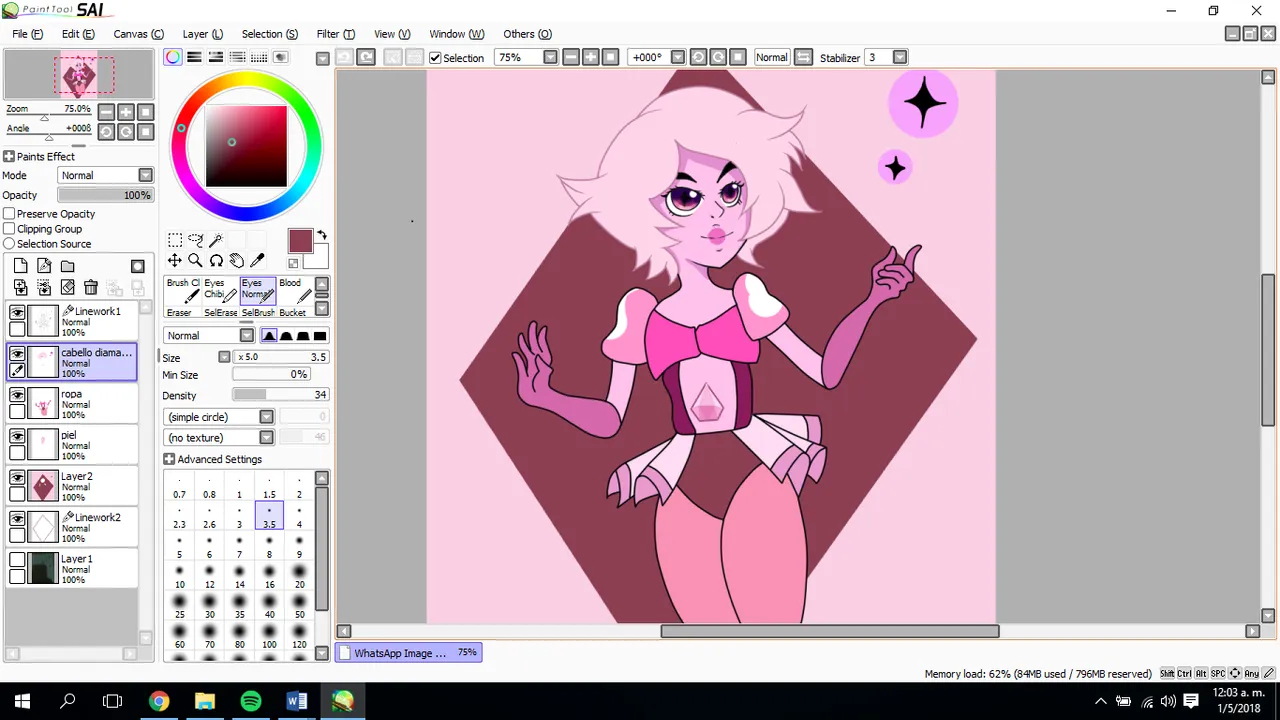Select the Move tool

(x=175, y=261)
